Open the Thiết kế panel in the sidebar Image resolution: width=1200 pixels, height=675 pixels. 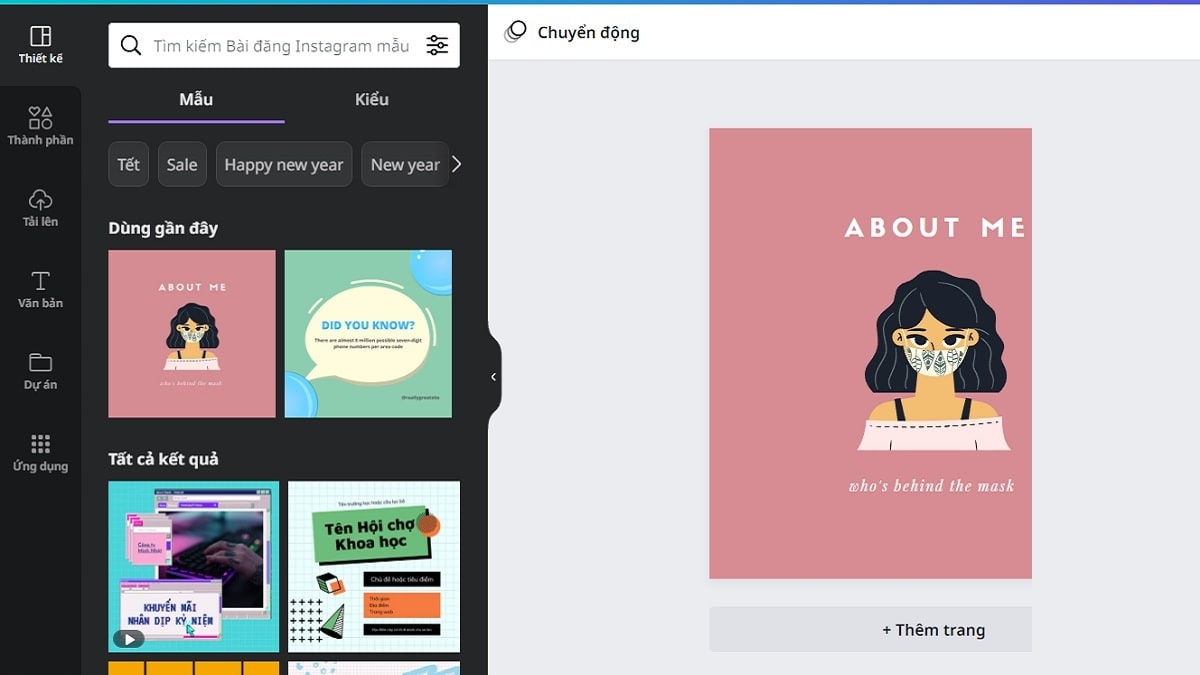(40, 44)
